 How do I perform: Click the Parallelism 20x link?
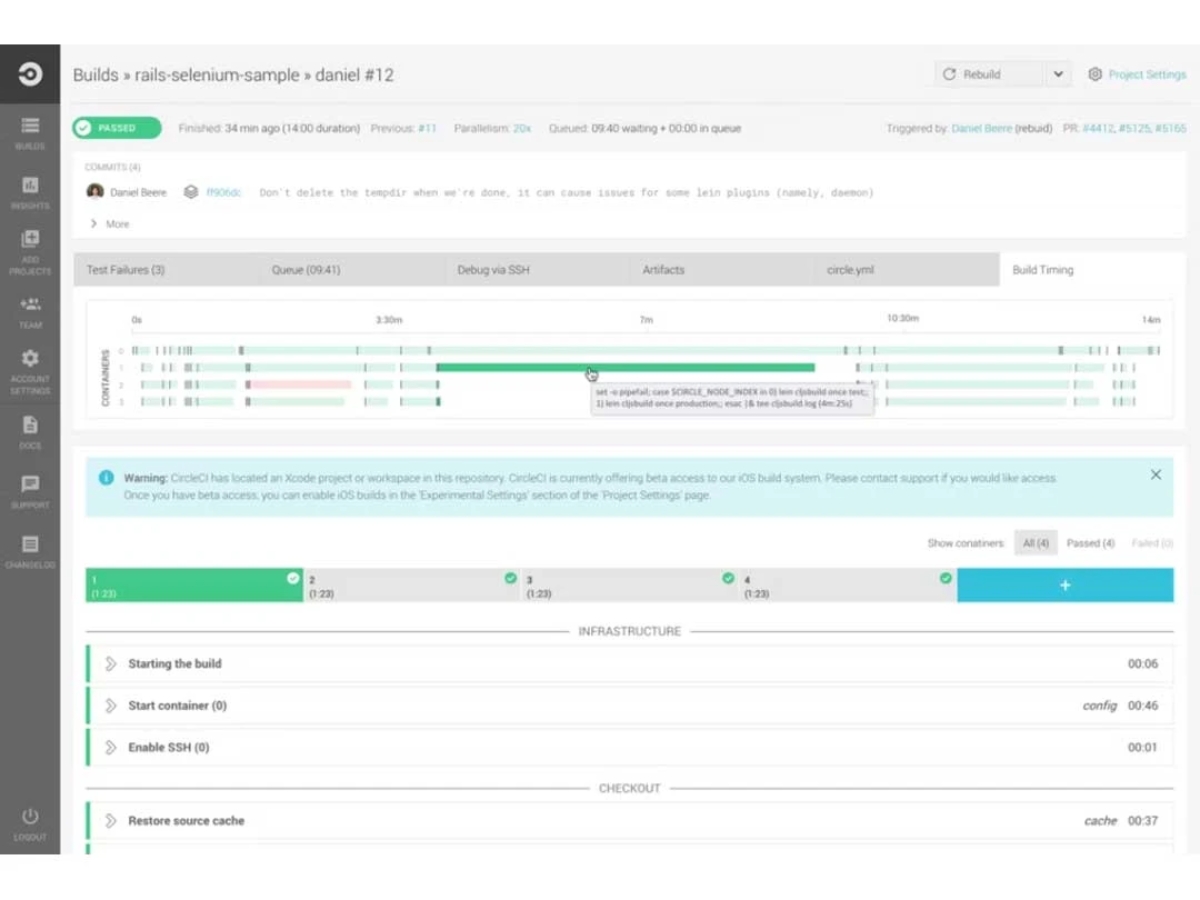(521, 128)
